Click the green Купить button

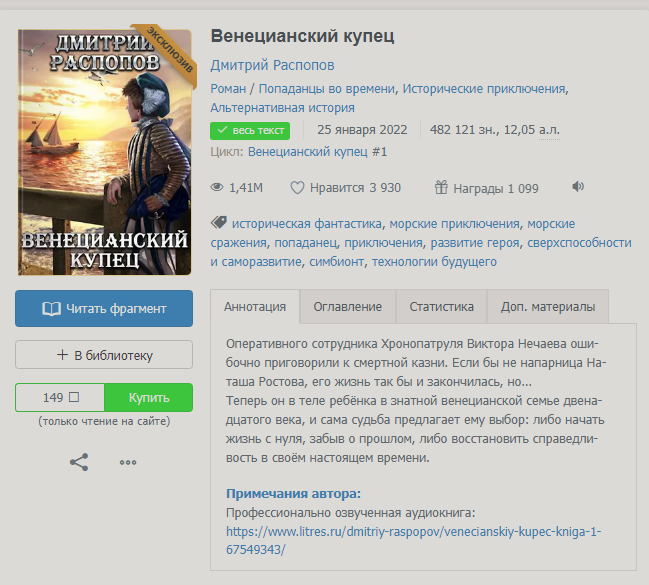click(x=149, y=397)
